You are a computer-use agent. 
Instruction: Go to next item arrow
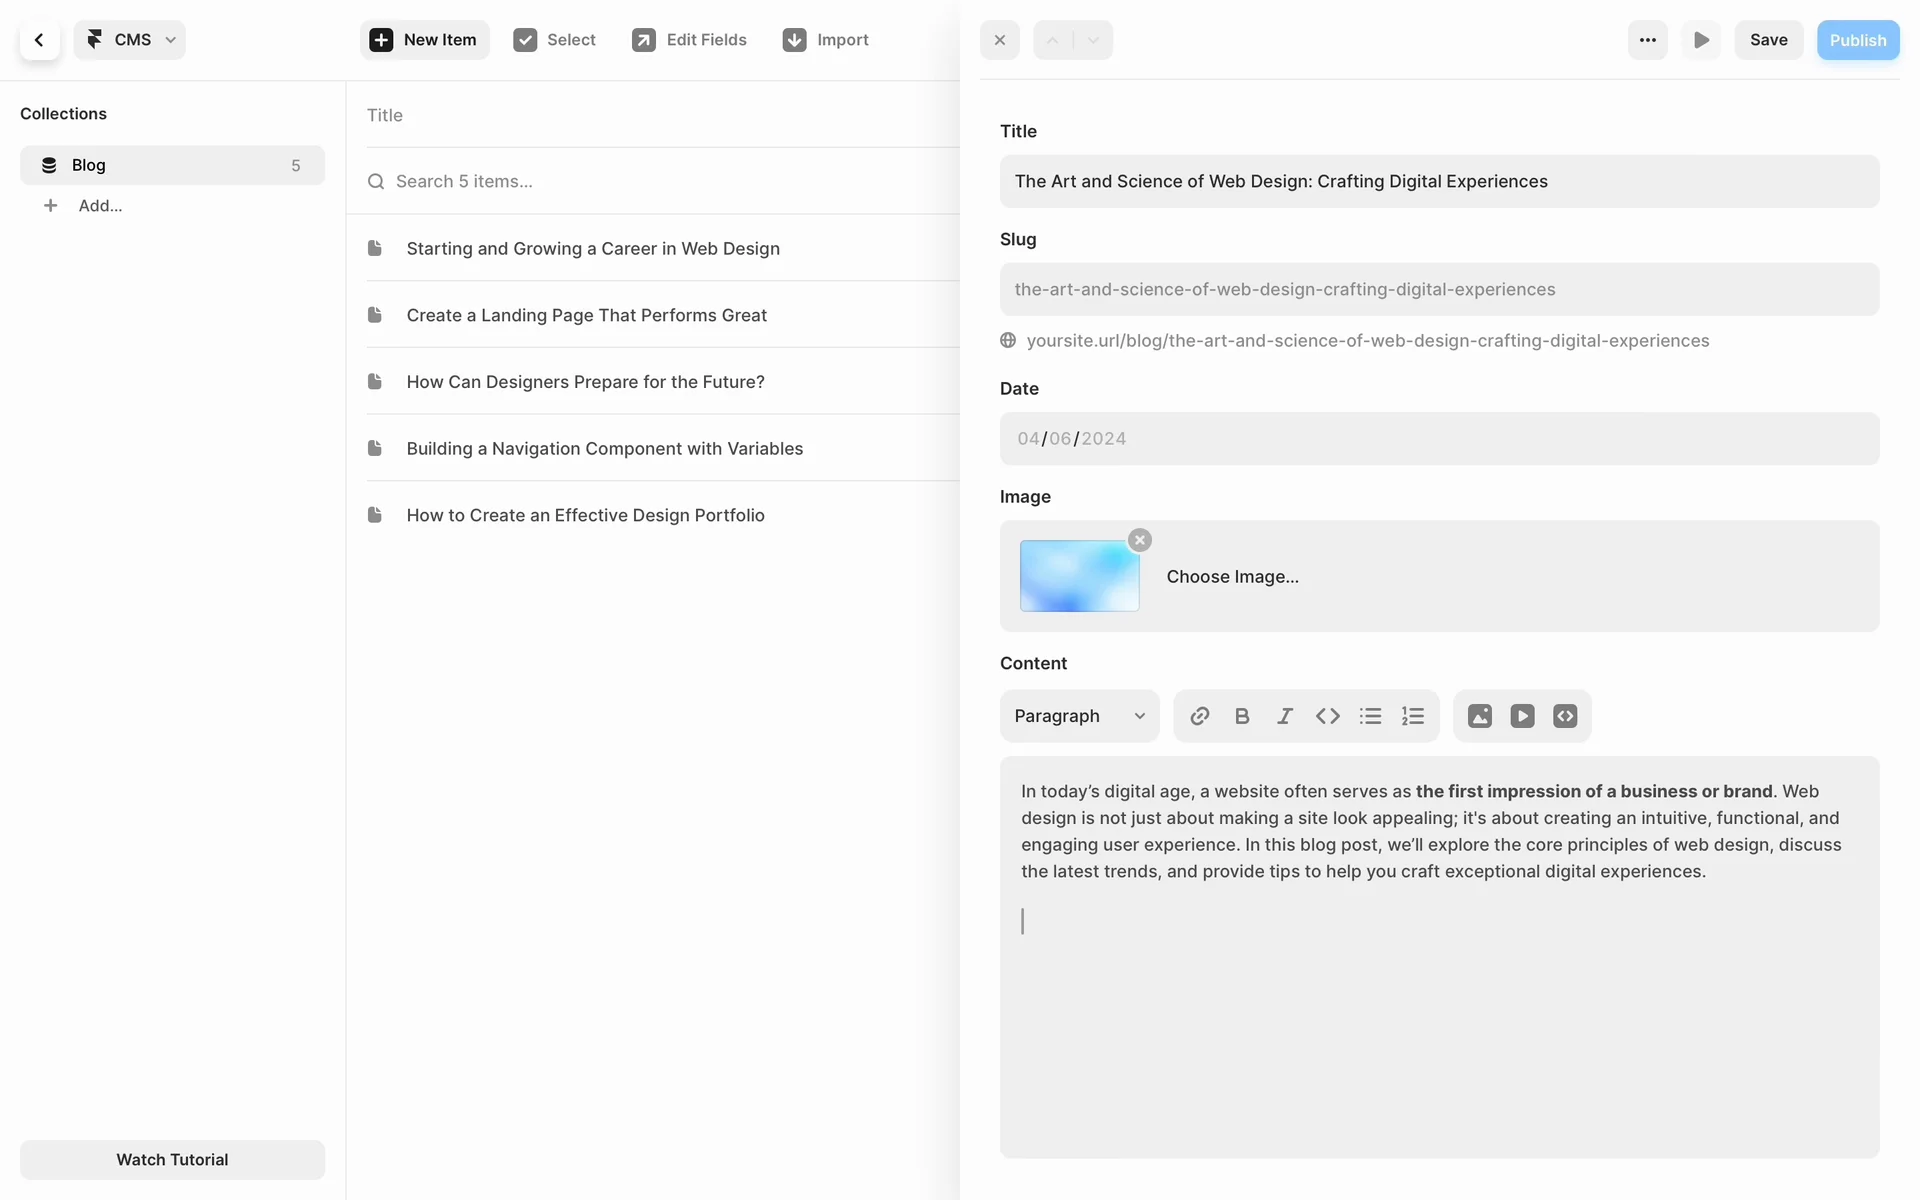click(x=1093, y=40)
